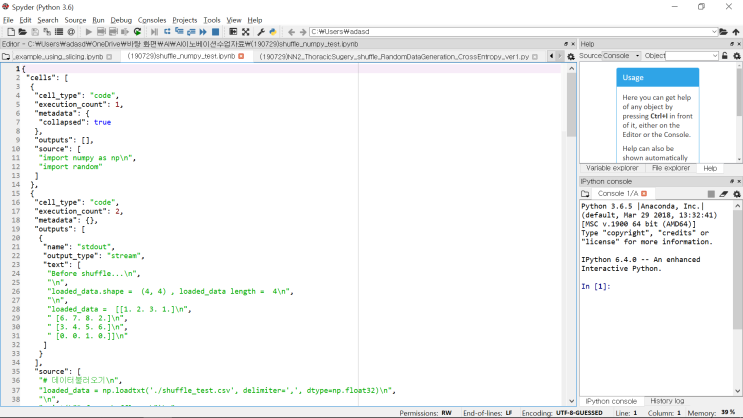Open editor options gear icon
Image resolution: width=743 pixels, height=418 pixels.
tap(571, 56)
